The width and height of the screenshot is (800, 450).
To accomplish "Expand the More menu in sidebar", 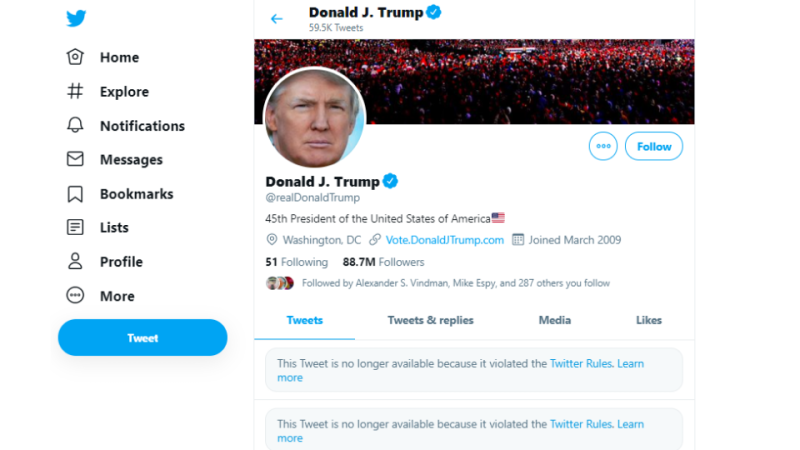I will [x=101, y=296].
